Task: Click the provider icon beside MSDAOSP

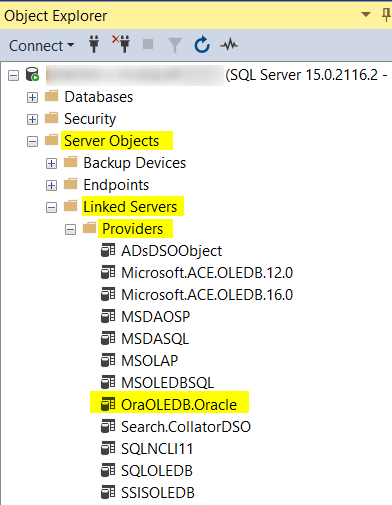Action: click(x=108, y=316)
